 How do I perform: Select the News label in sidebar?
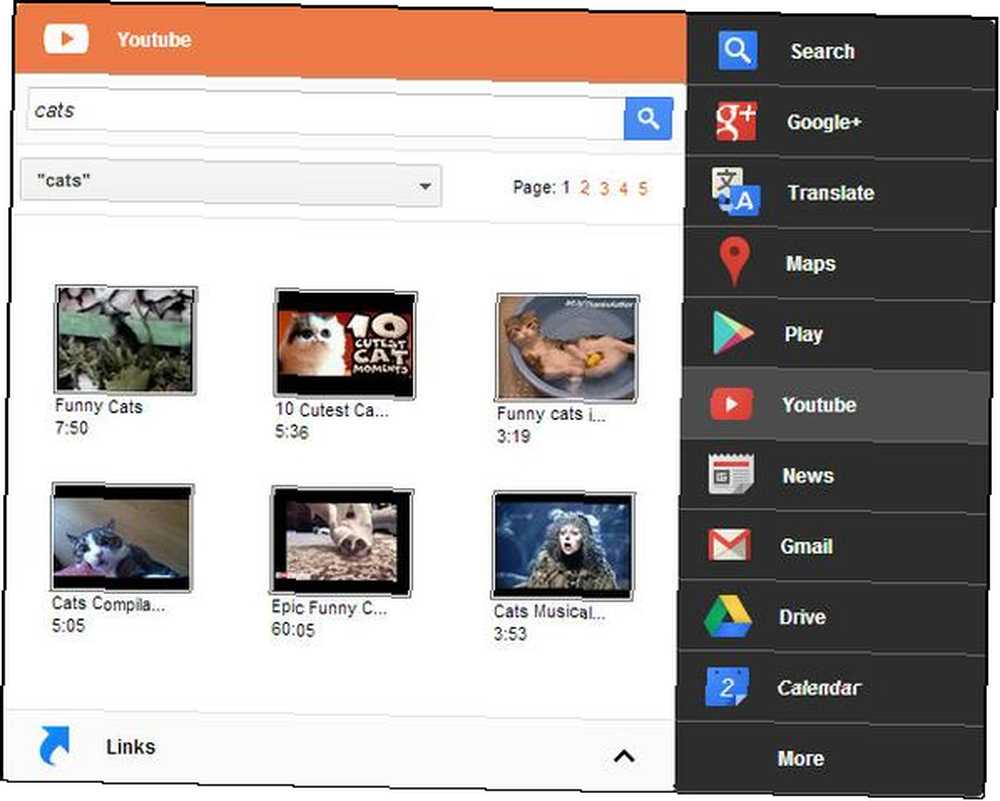click(808, 476)
